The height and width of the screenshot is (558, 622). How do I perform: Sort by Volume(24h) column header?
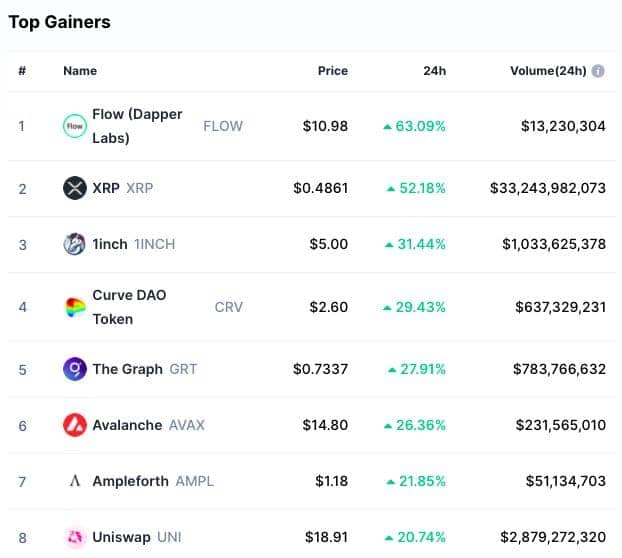[x=548, y=71]
